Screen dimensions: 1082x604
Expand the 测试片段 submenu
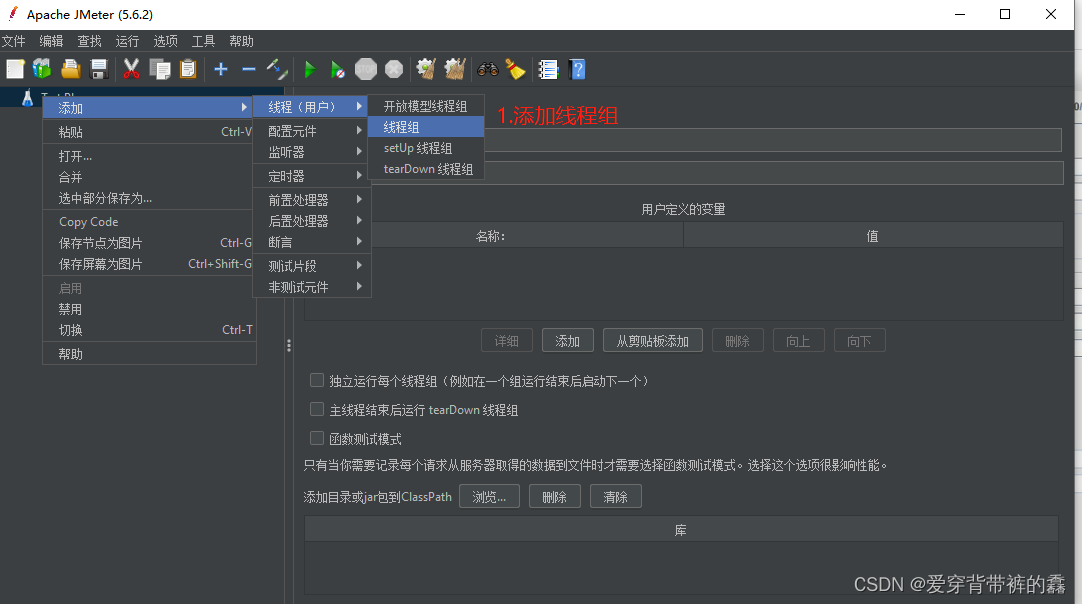coord(312,266)
